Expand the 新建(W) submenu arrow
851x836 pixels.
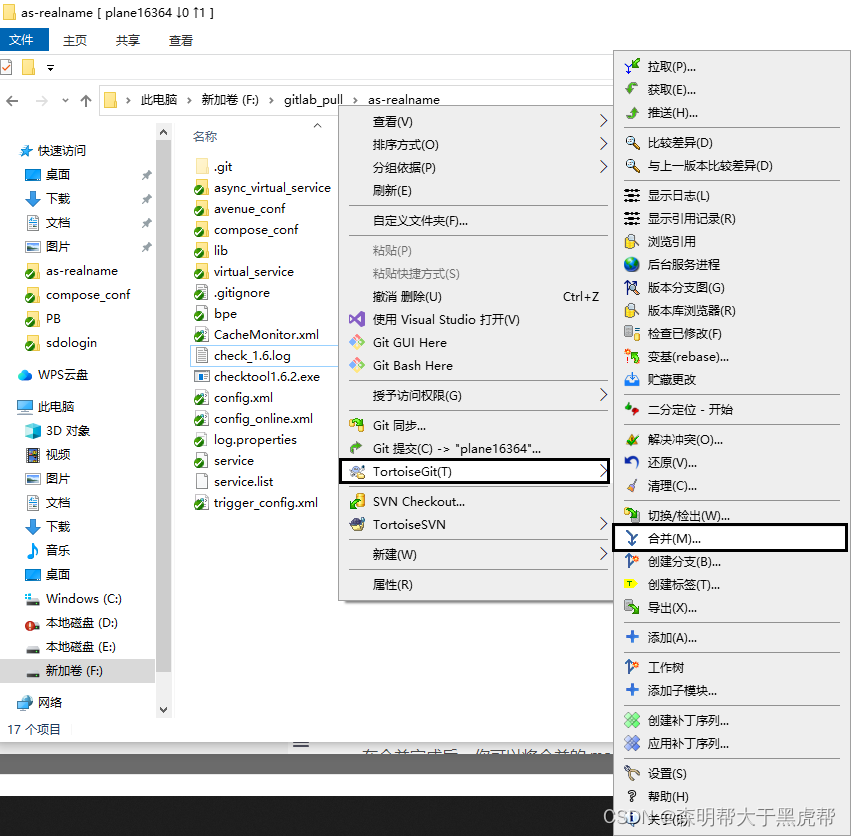coord(602,554)
